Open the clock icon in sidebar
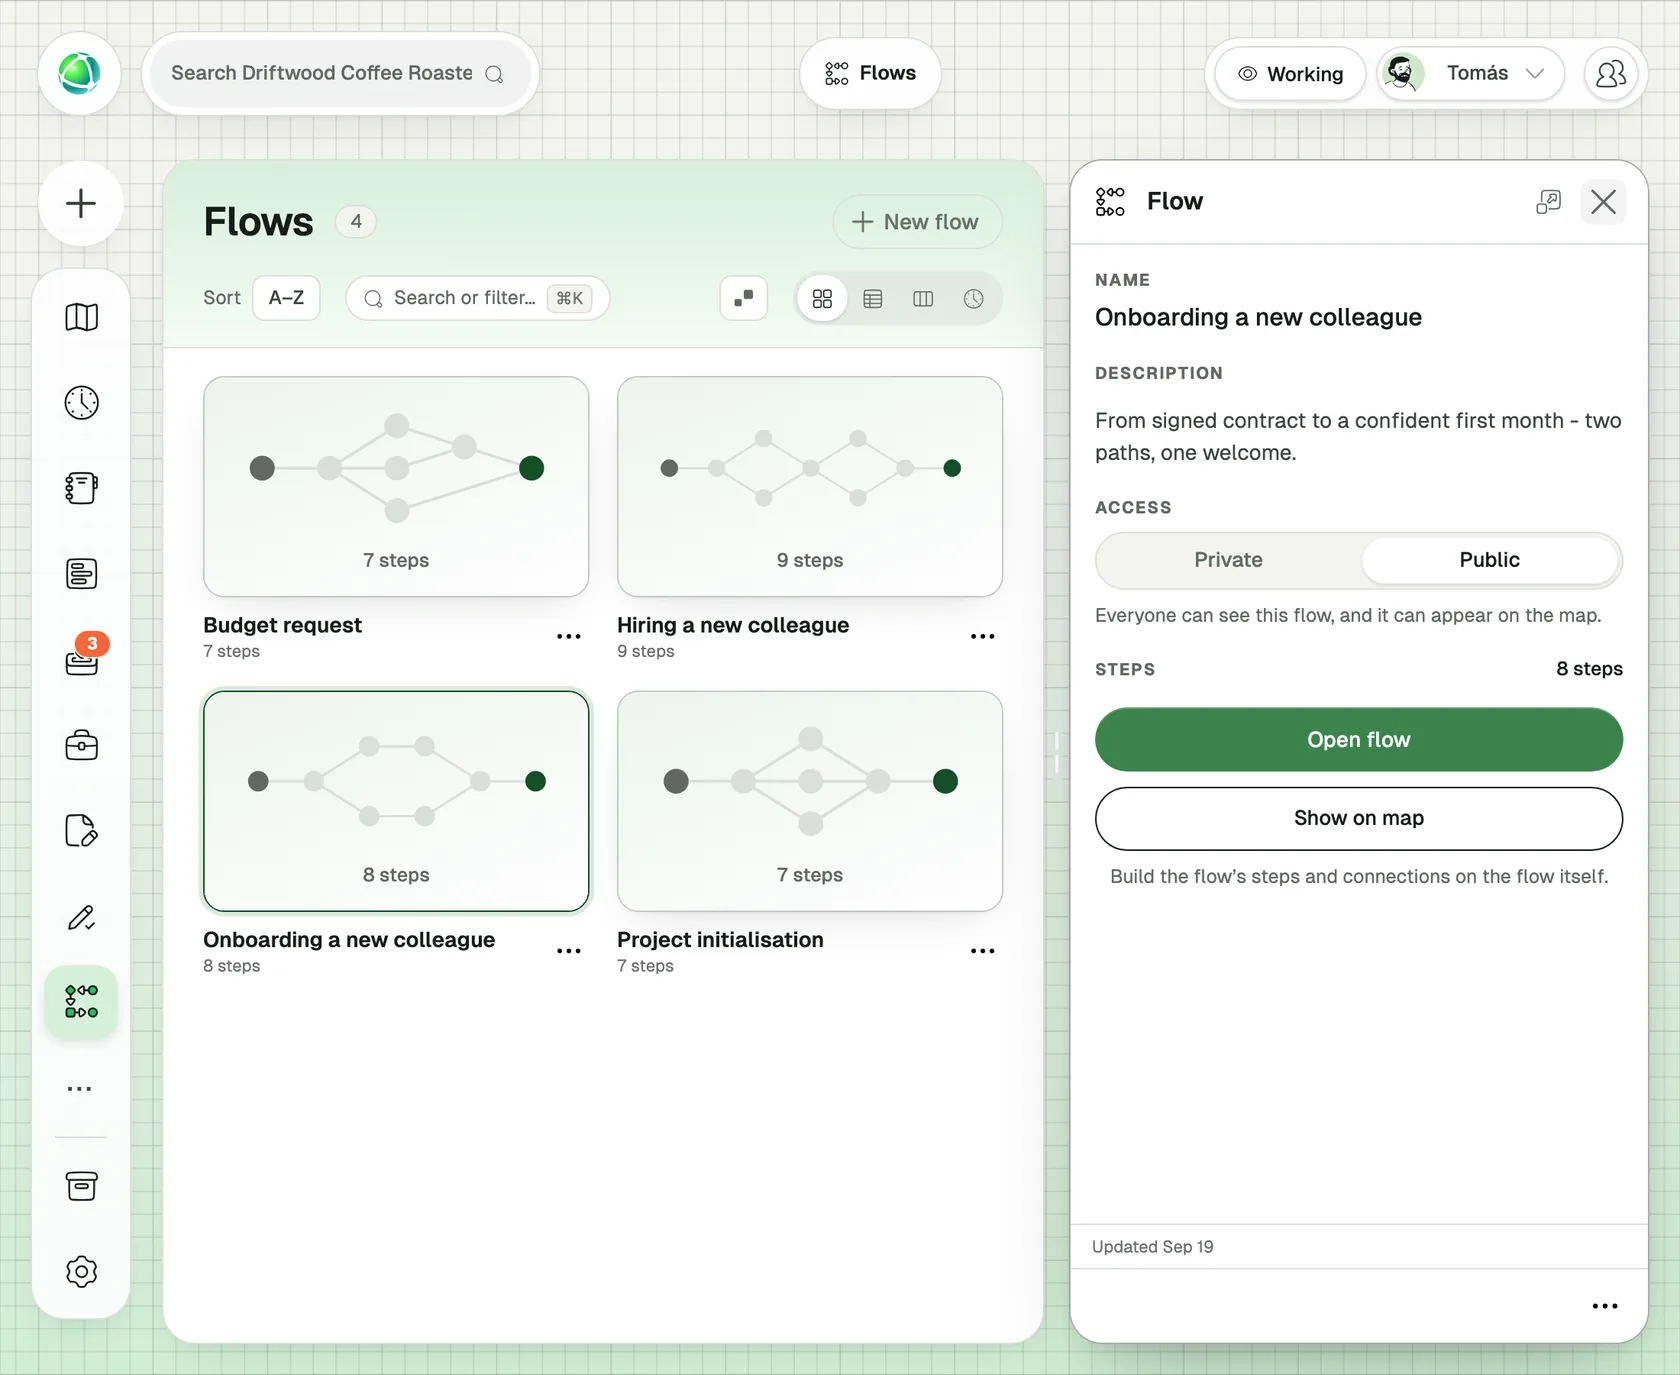1680x1375 pixels. click(x=81, y=403)
